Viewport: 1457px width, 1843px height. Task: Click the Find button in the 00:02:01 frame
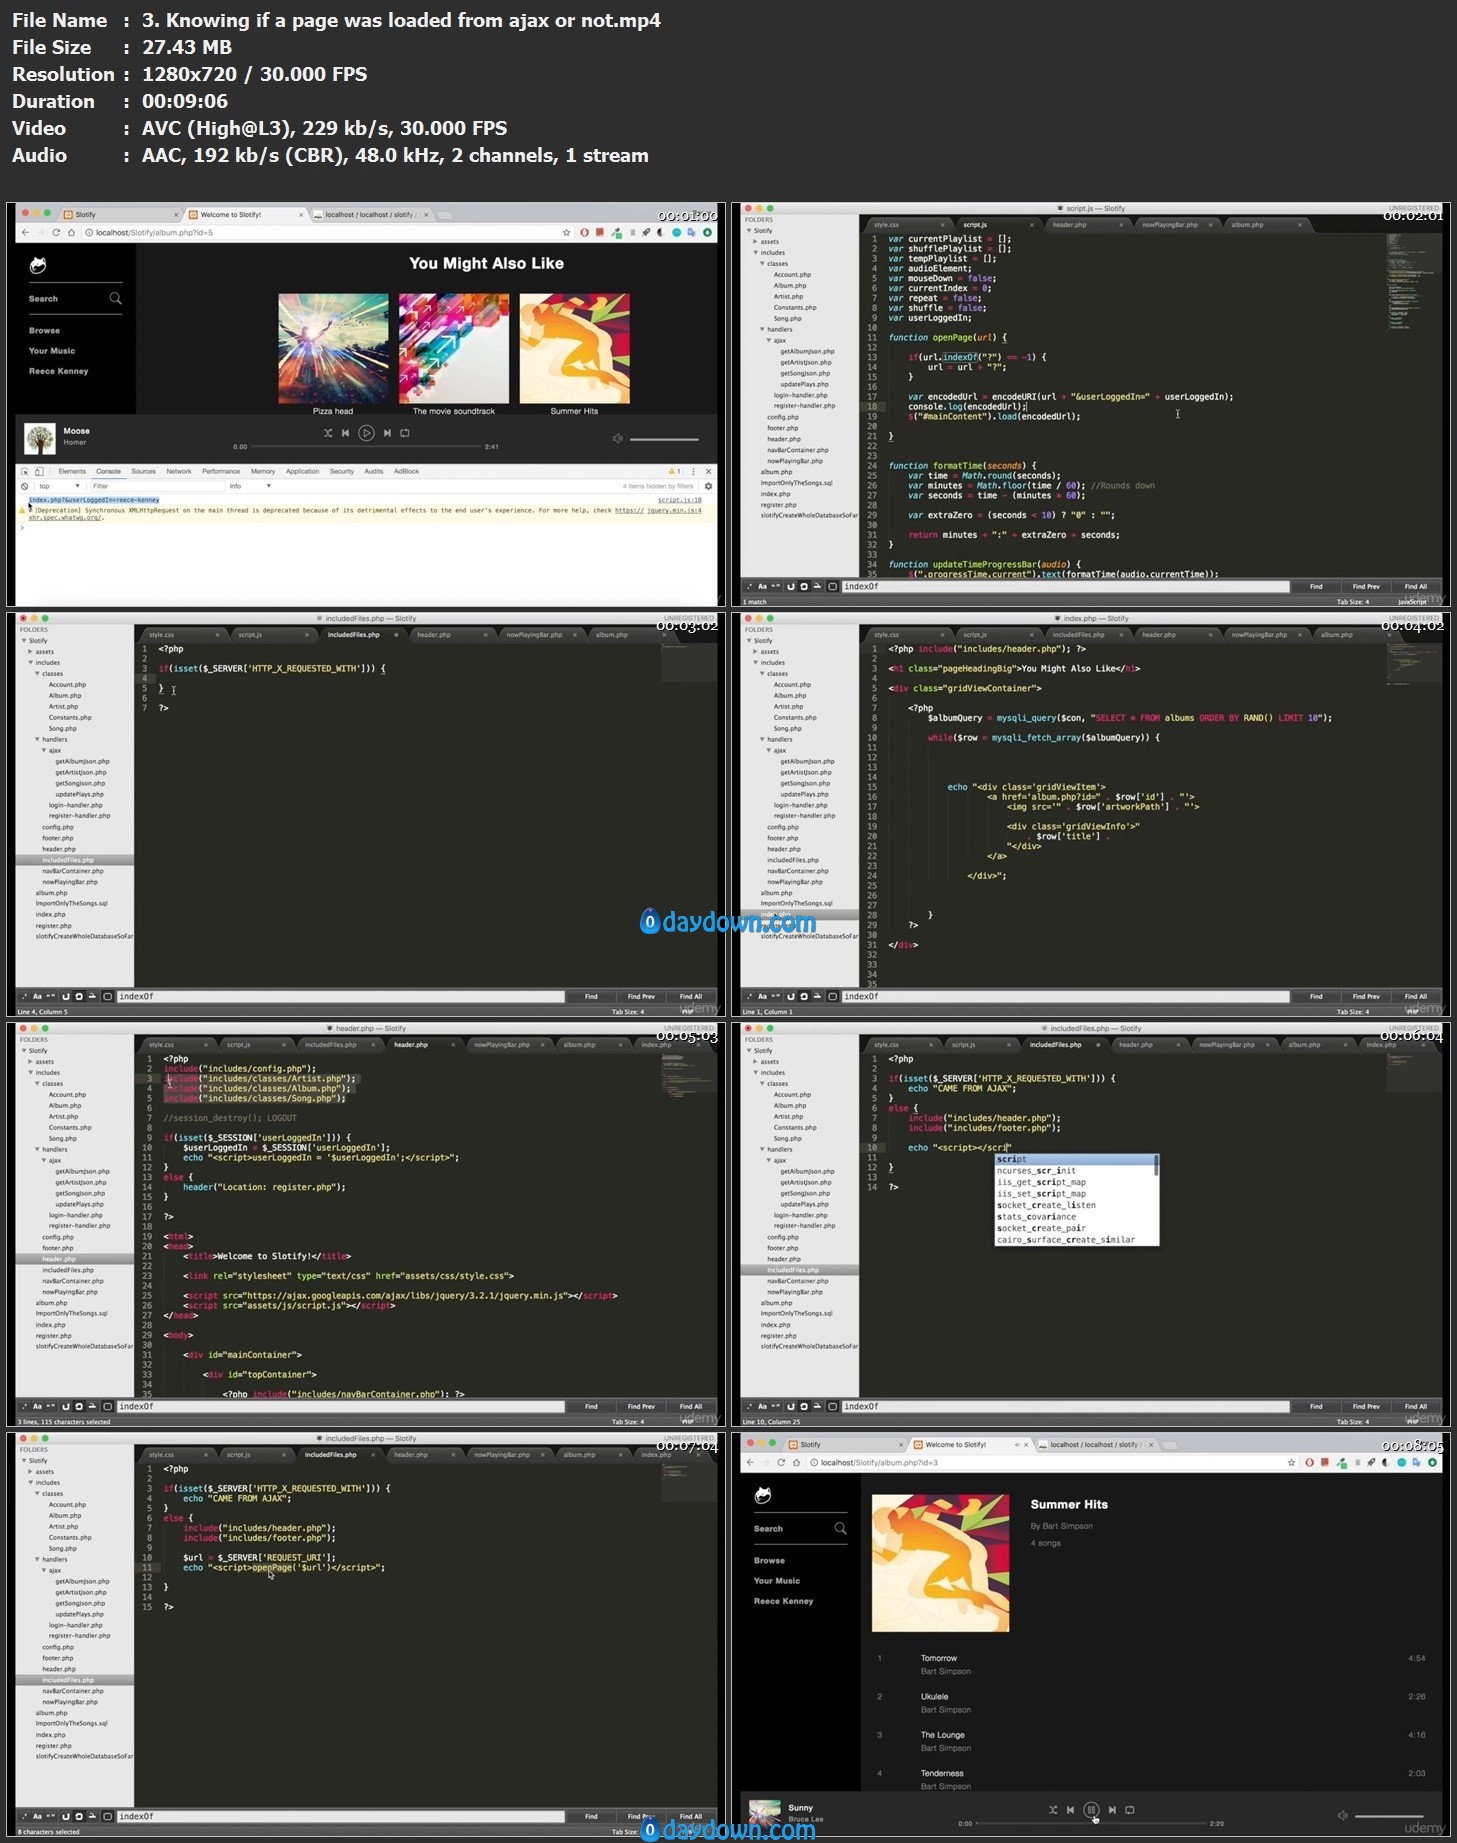point(1316,586)
